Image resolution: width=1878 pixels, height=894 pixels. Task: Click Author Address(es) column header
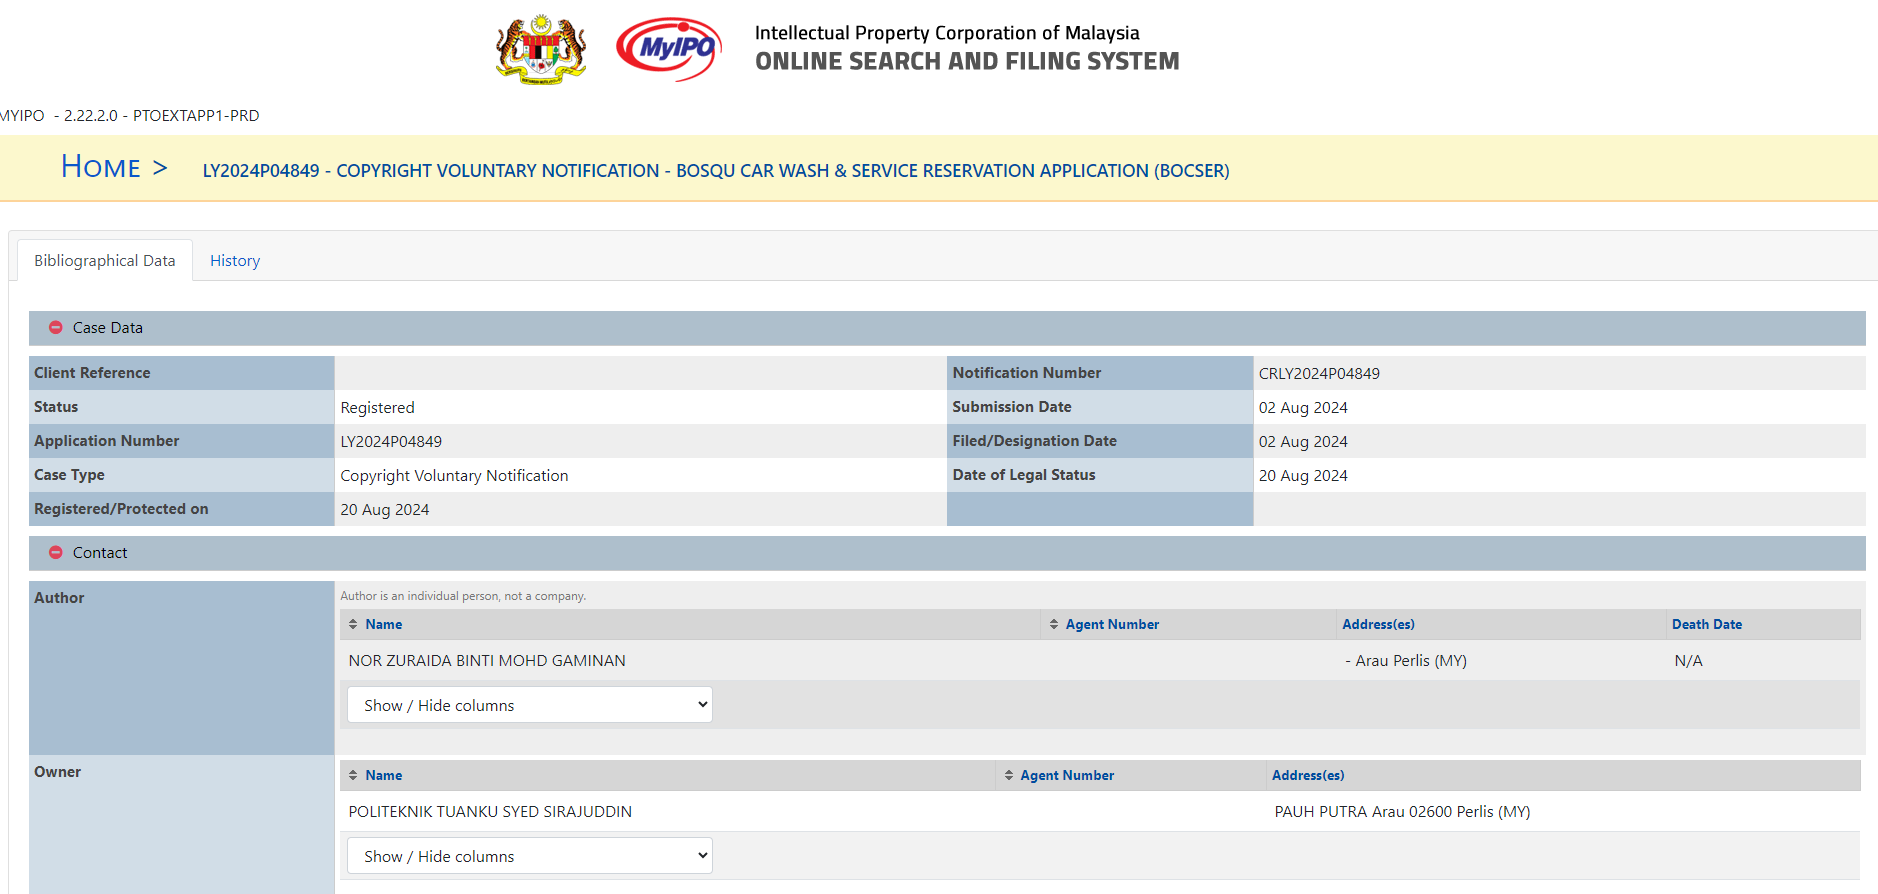[x=1378, y=624]
